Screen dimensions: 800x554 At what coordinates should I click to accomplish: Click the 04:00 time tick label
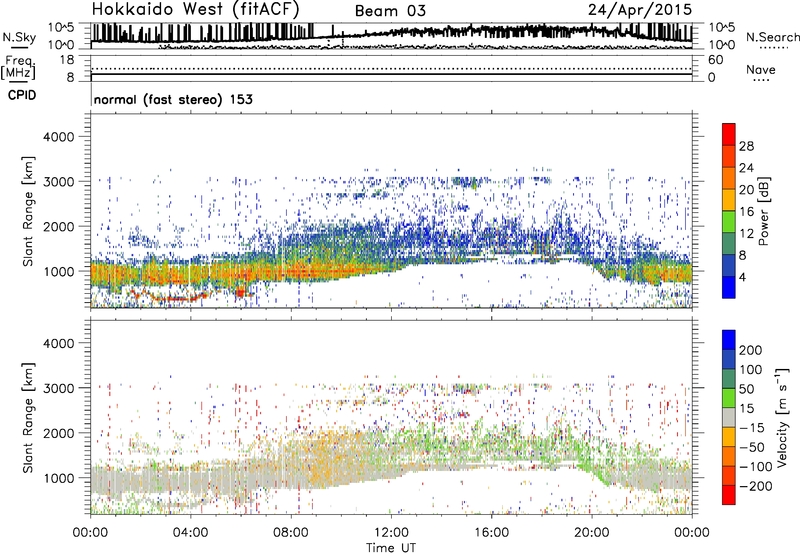coord(190,533)
